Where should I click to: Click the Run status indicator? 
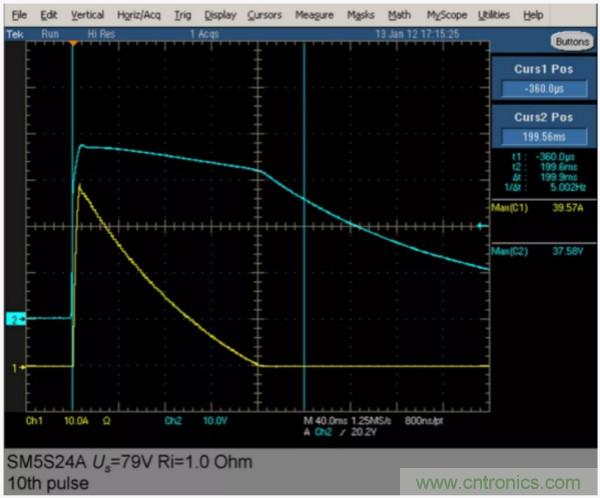(46, 33)
